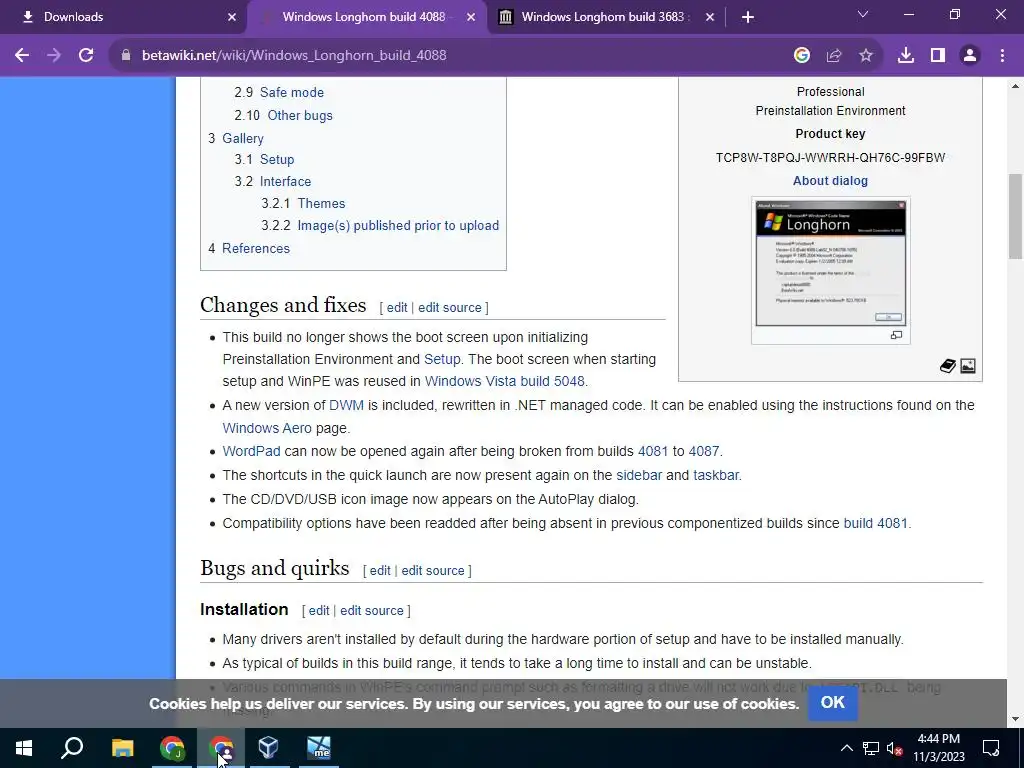Open the 4087 build link
Screen dimensions: 1024x768
click(704, 452)
